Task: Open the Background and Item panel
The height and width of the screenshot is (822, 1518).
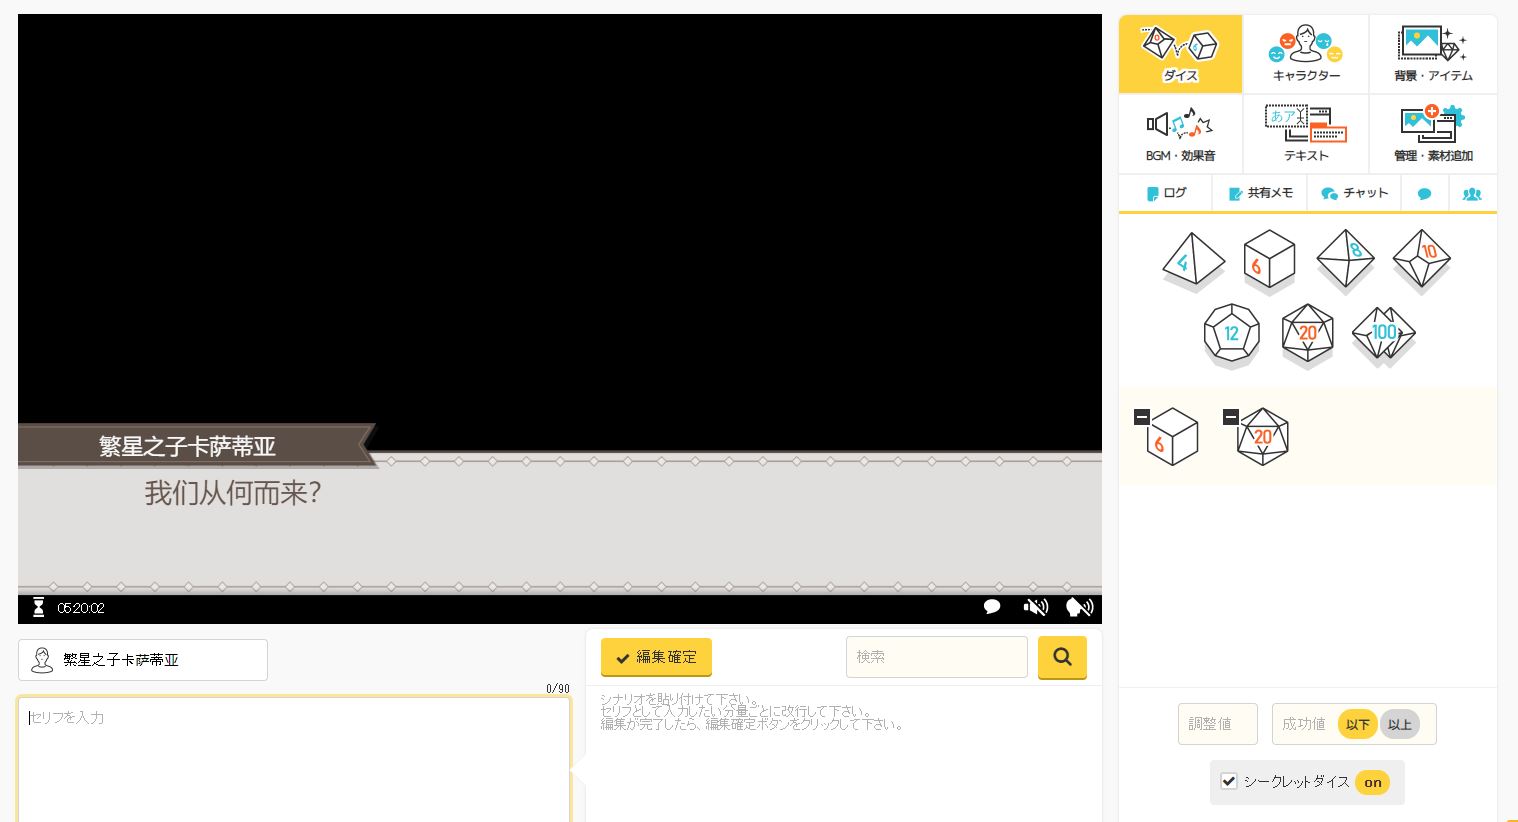Action: click(x=1432, y=54)
